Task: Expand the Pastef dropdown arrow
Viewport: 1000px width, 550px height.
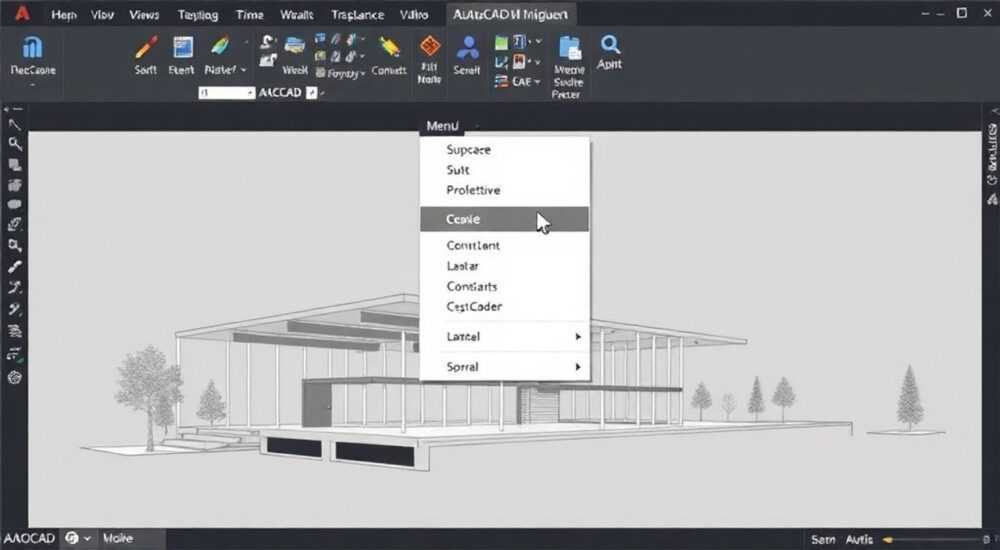Action: tap(243, 70)
